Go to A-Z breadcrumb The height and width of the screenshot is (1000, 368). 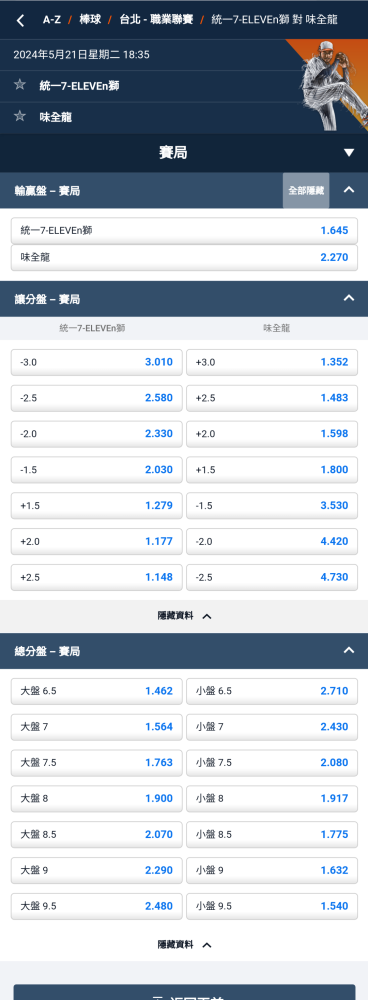click(52, 20)
